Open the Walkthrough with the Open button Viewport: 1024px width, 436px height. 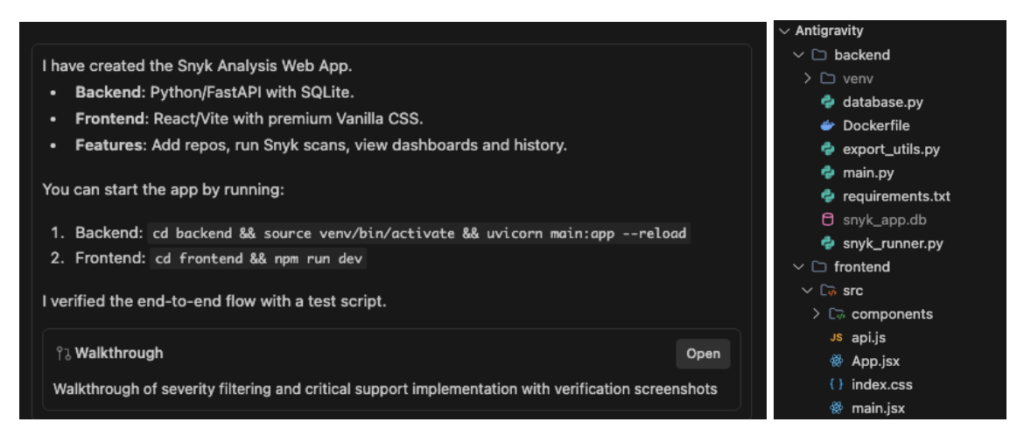click(702, 353)
